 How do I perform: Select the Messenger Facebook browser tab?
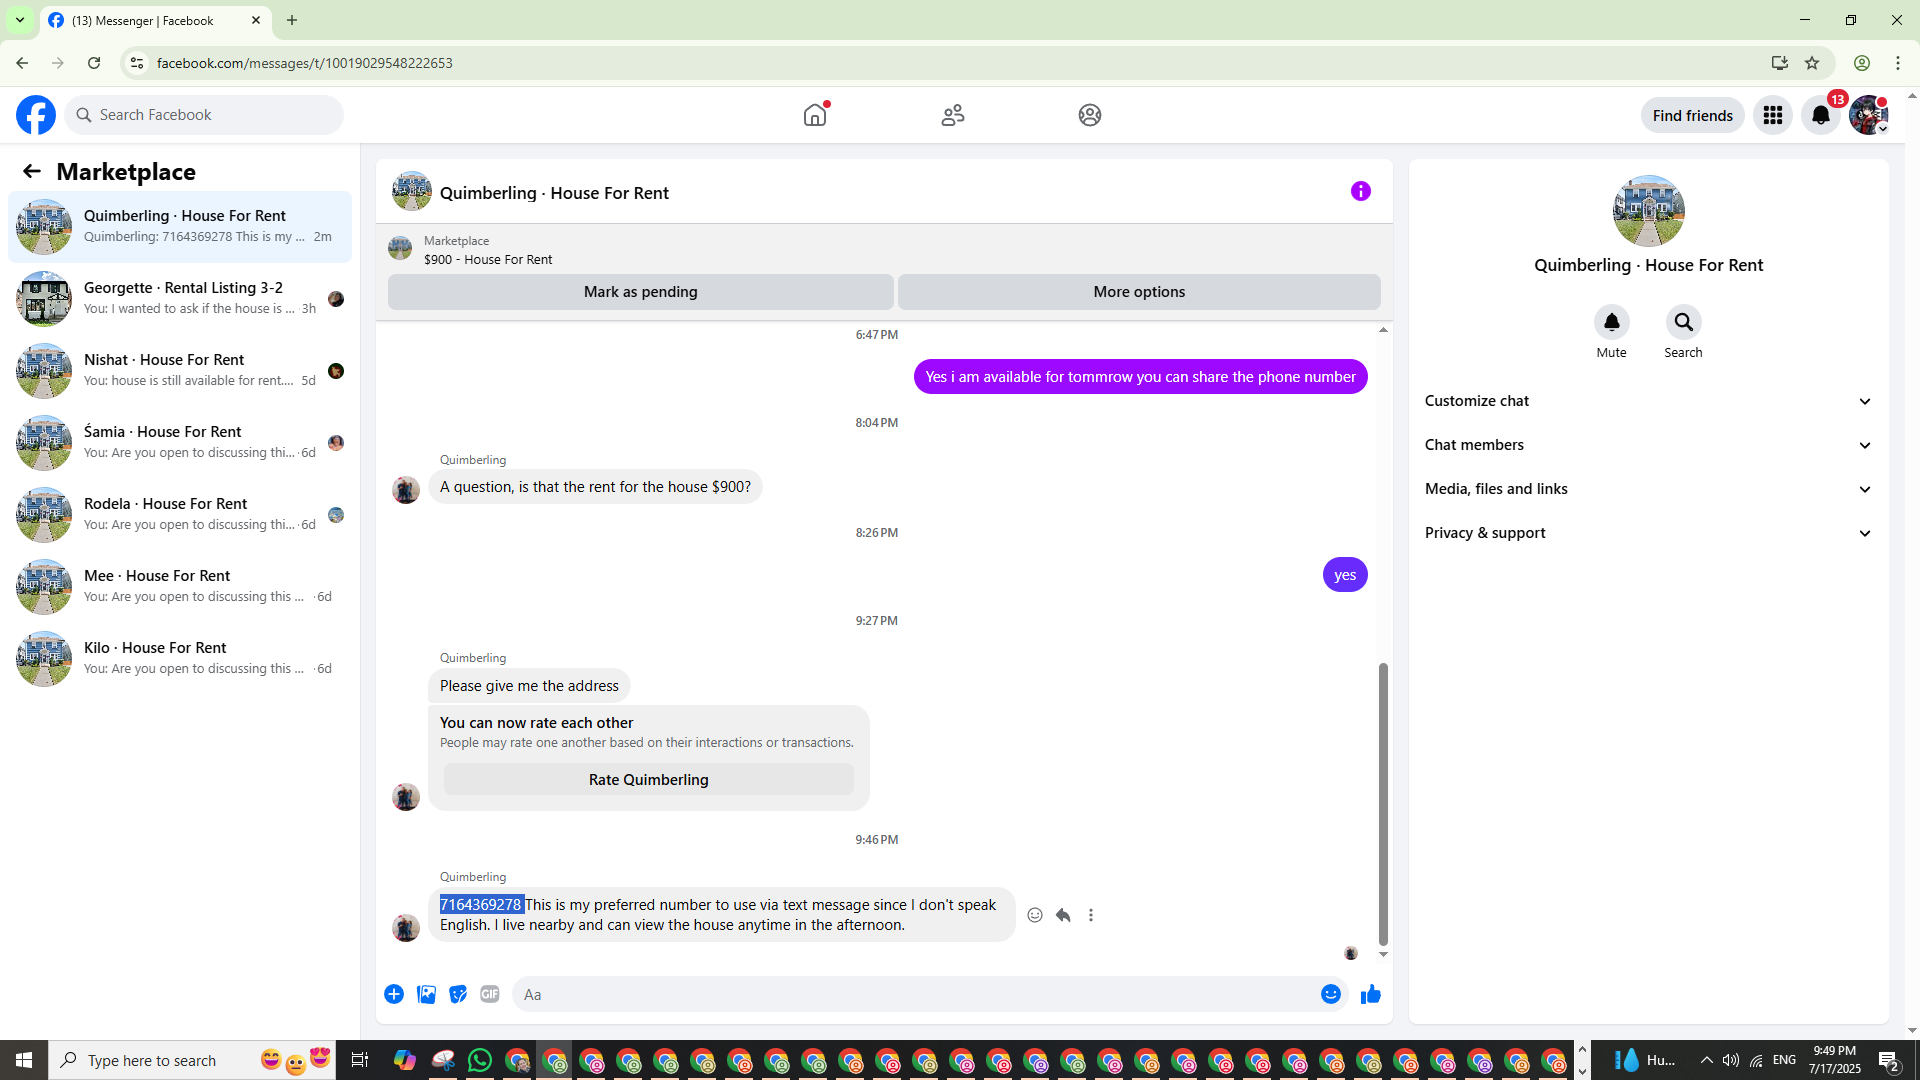point(155,20)
